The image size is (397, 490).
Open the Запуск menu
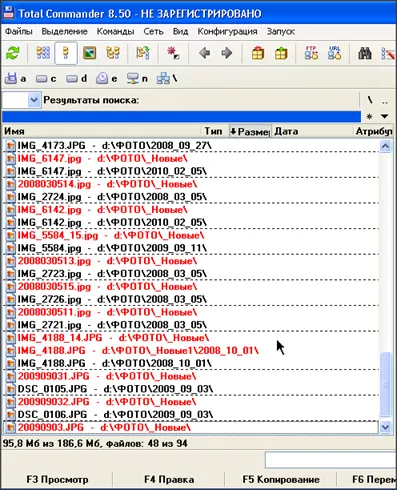point(280,32)
